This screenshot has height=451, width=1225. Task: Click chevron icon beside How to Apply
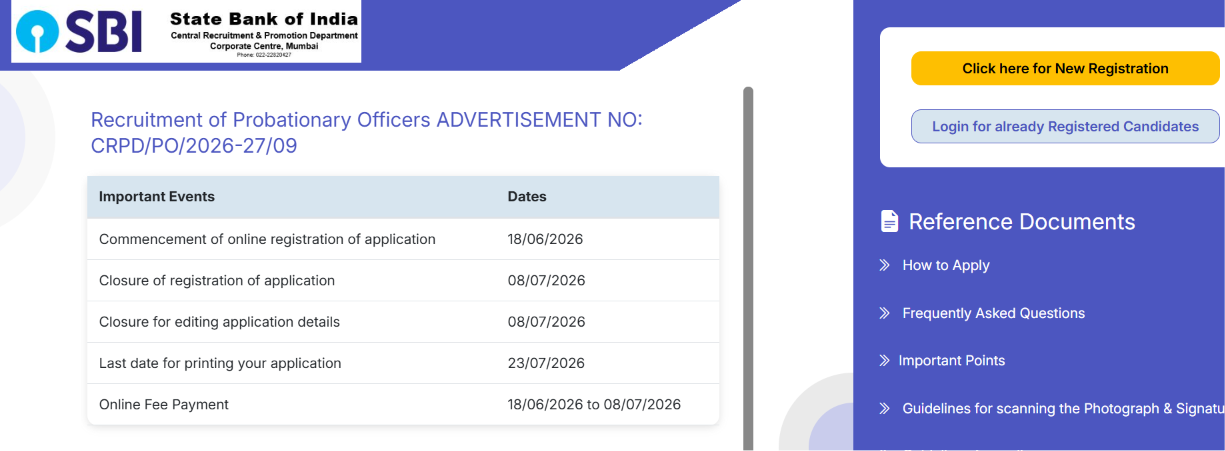click(x=884, y=265)
